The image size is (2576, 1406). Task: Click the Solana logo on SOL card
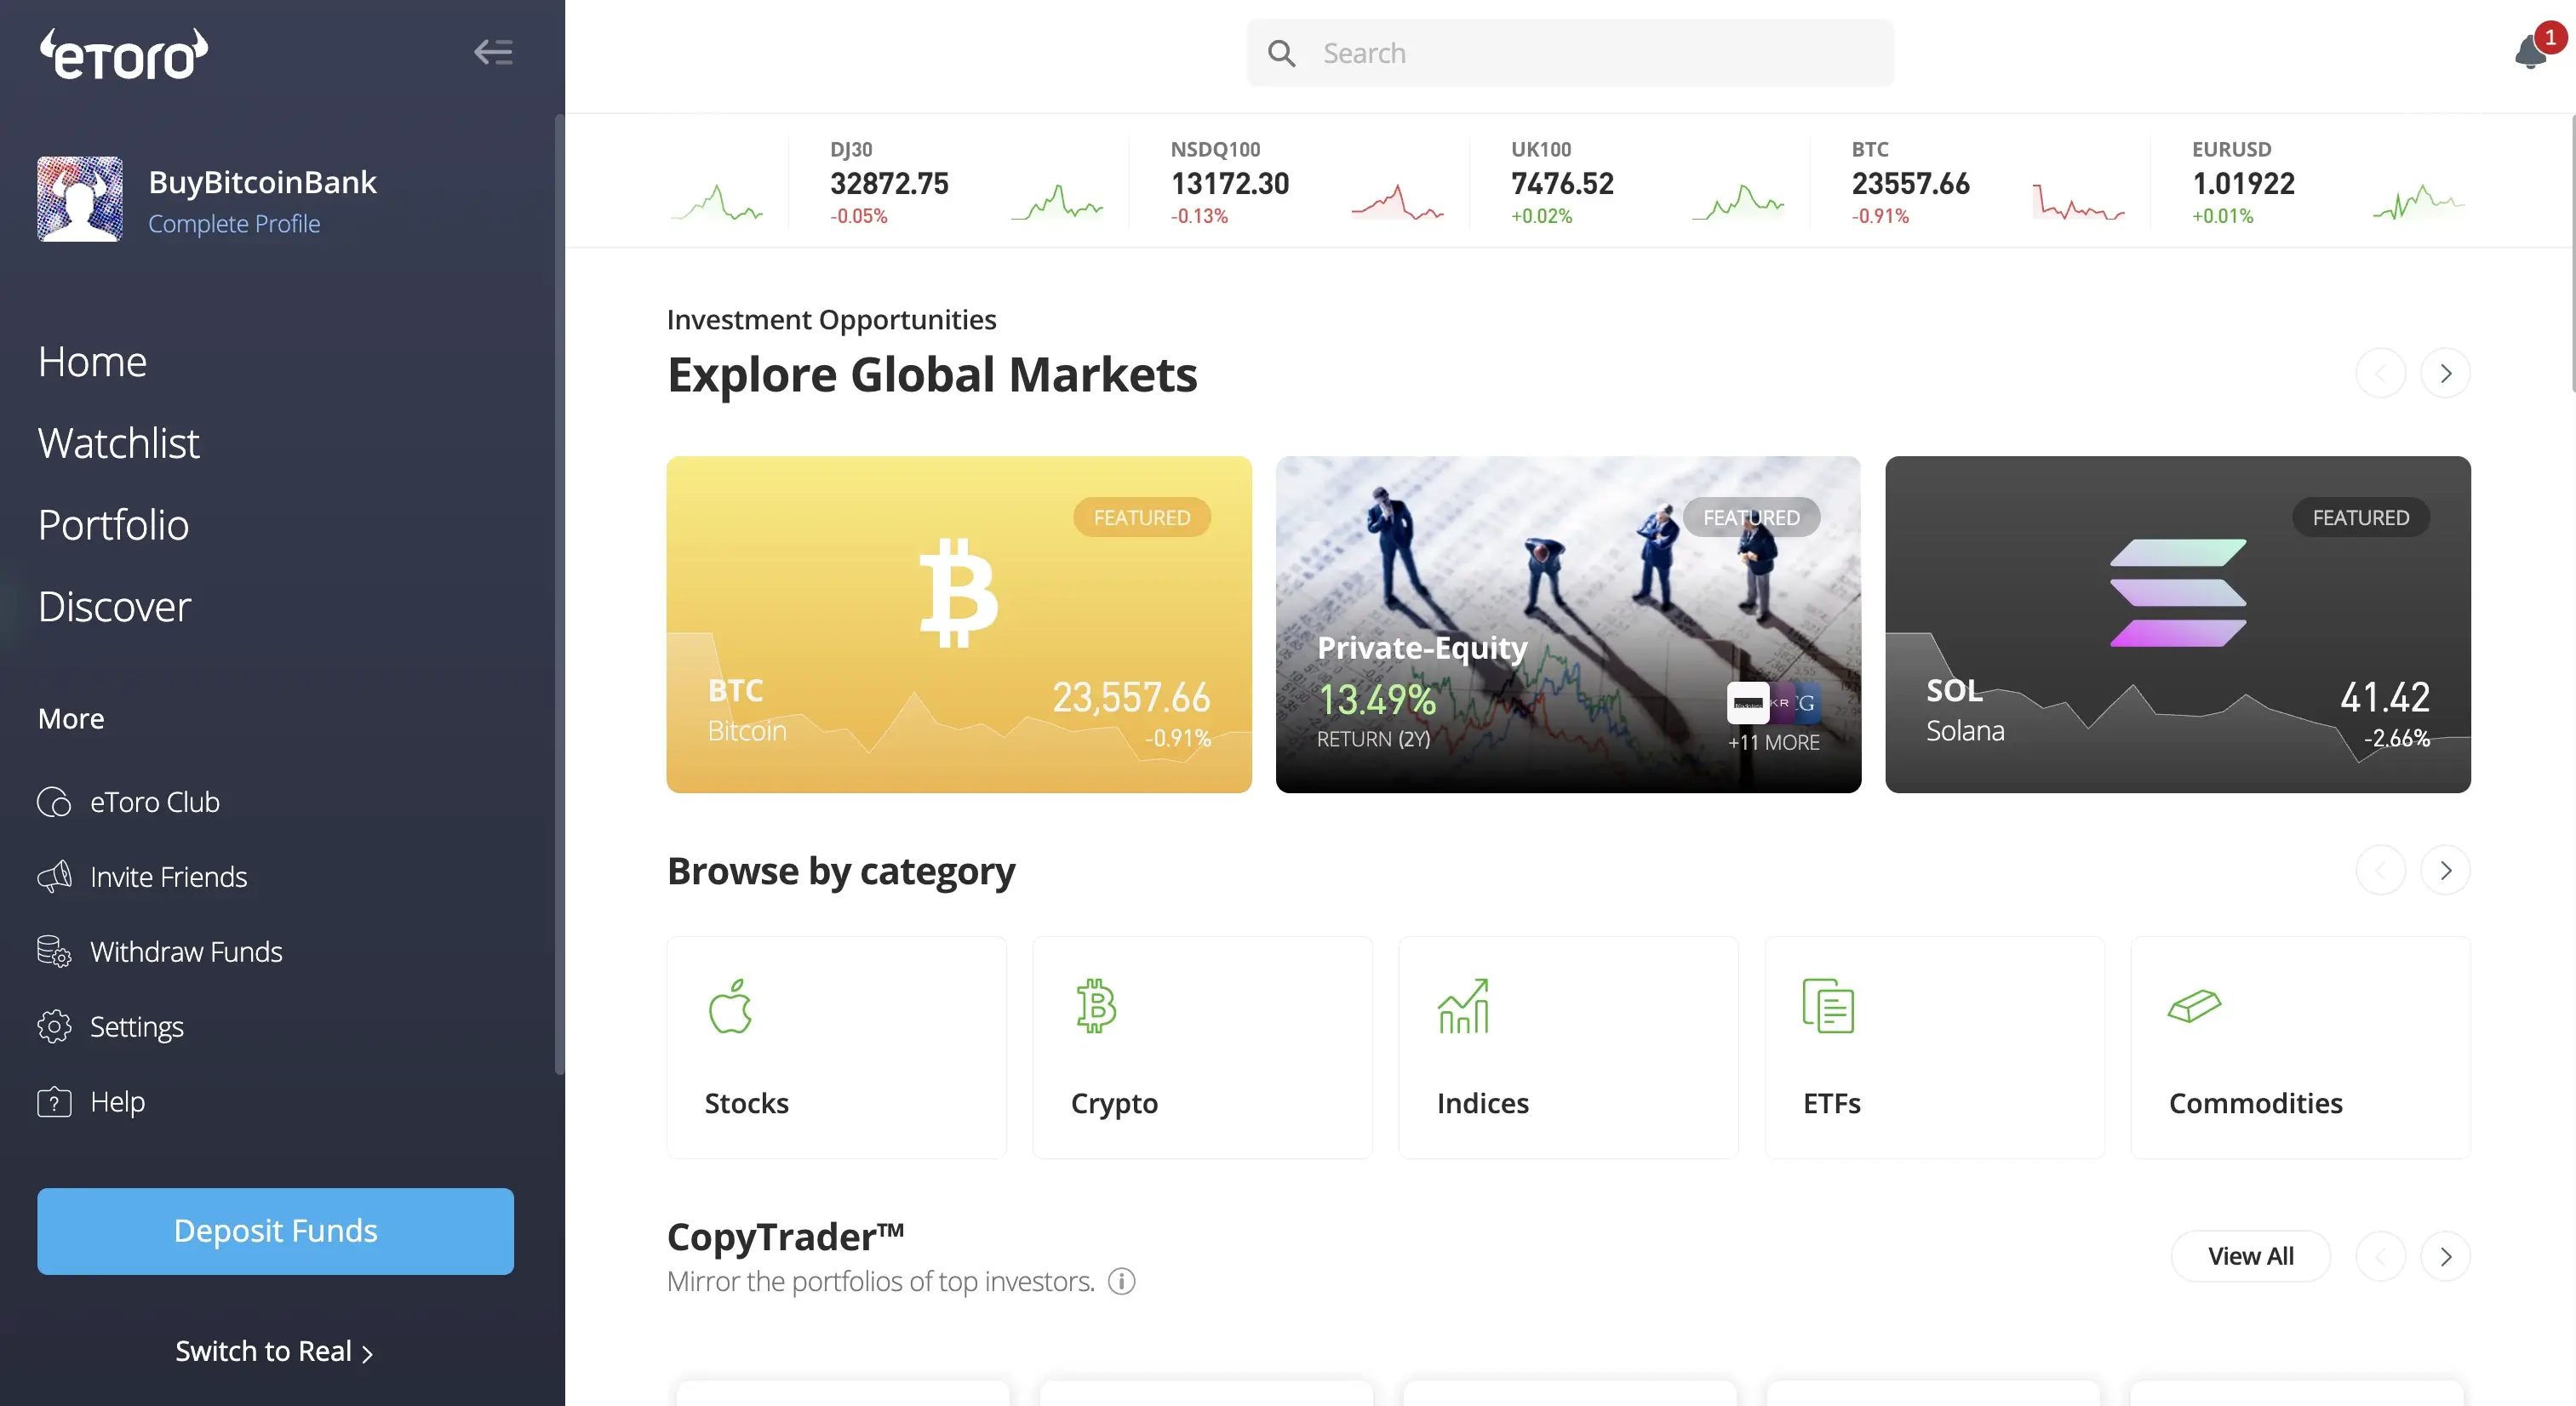2178,592
